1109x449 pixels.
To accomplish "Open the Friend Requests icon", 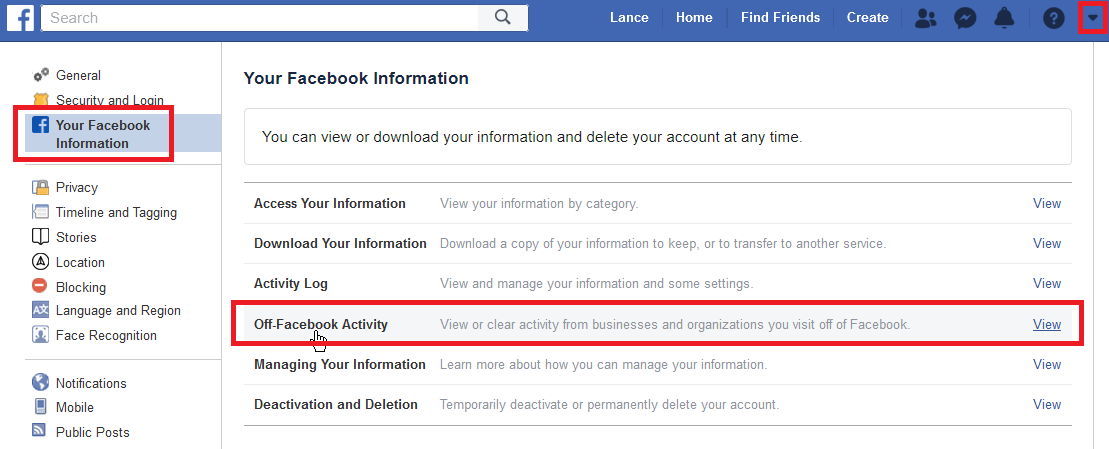I will point(927,18).
